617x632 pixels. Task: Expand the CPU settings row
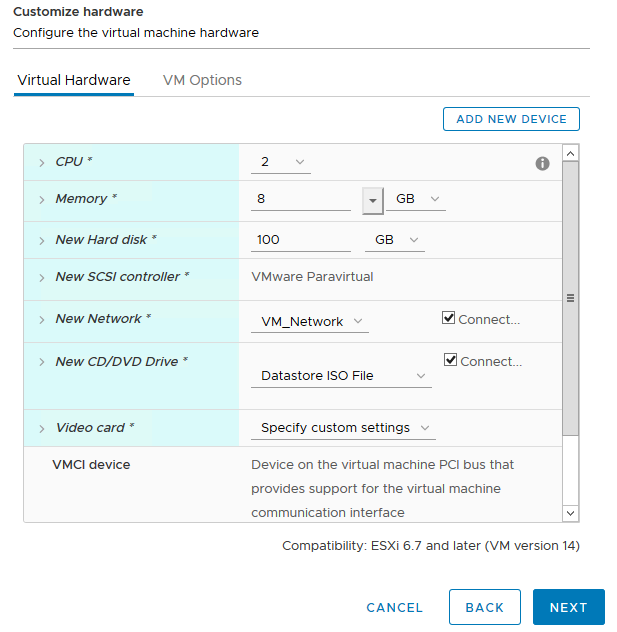click(x=42, y=162)
